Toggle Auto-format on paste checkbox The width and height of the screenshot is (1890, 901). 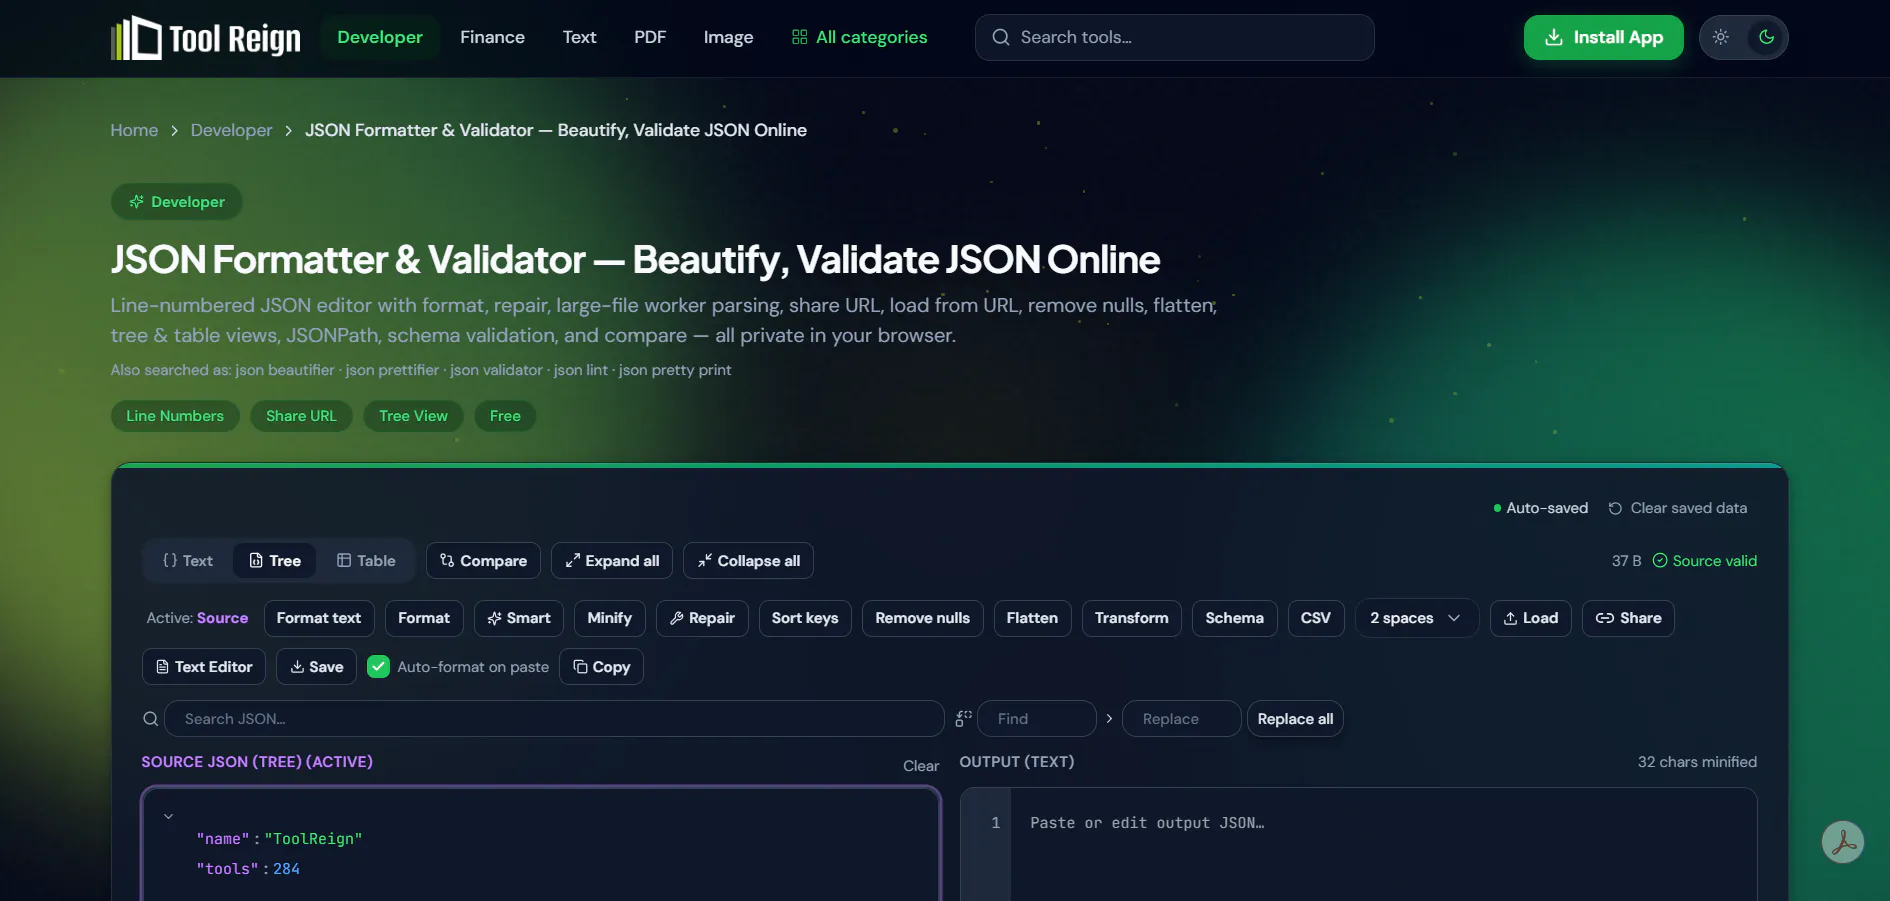click(x=378, y=667)
